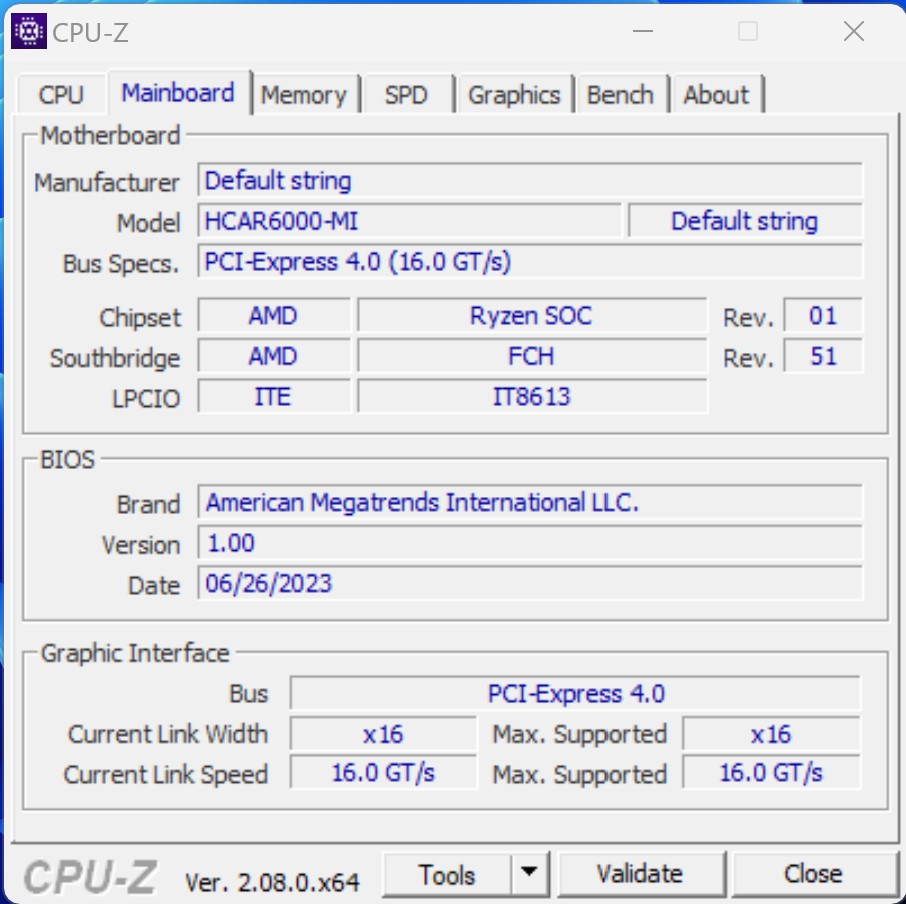Click the chipset Rev. value 01
The image size is (906, 904).
823,315
